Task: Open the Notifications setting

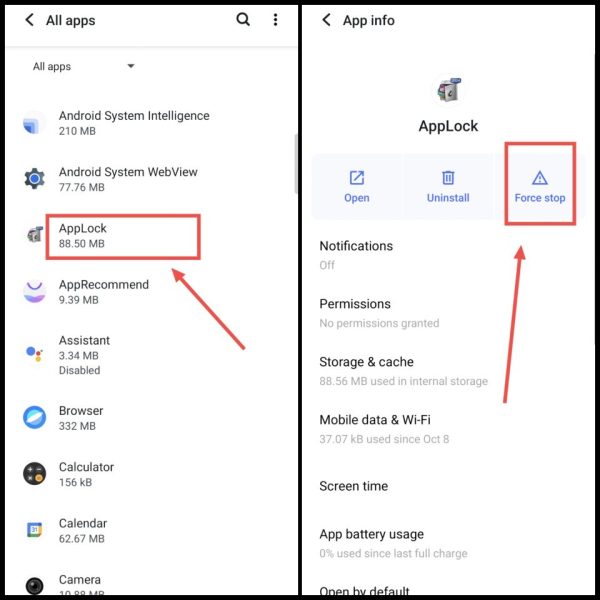Action: [448, 255]
